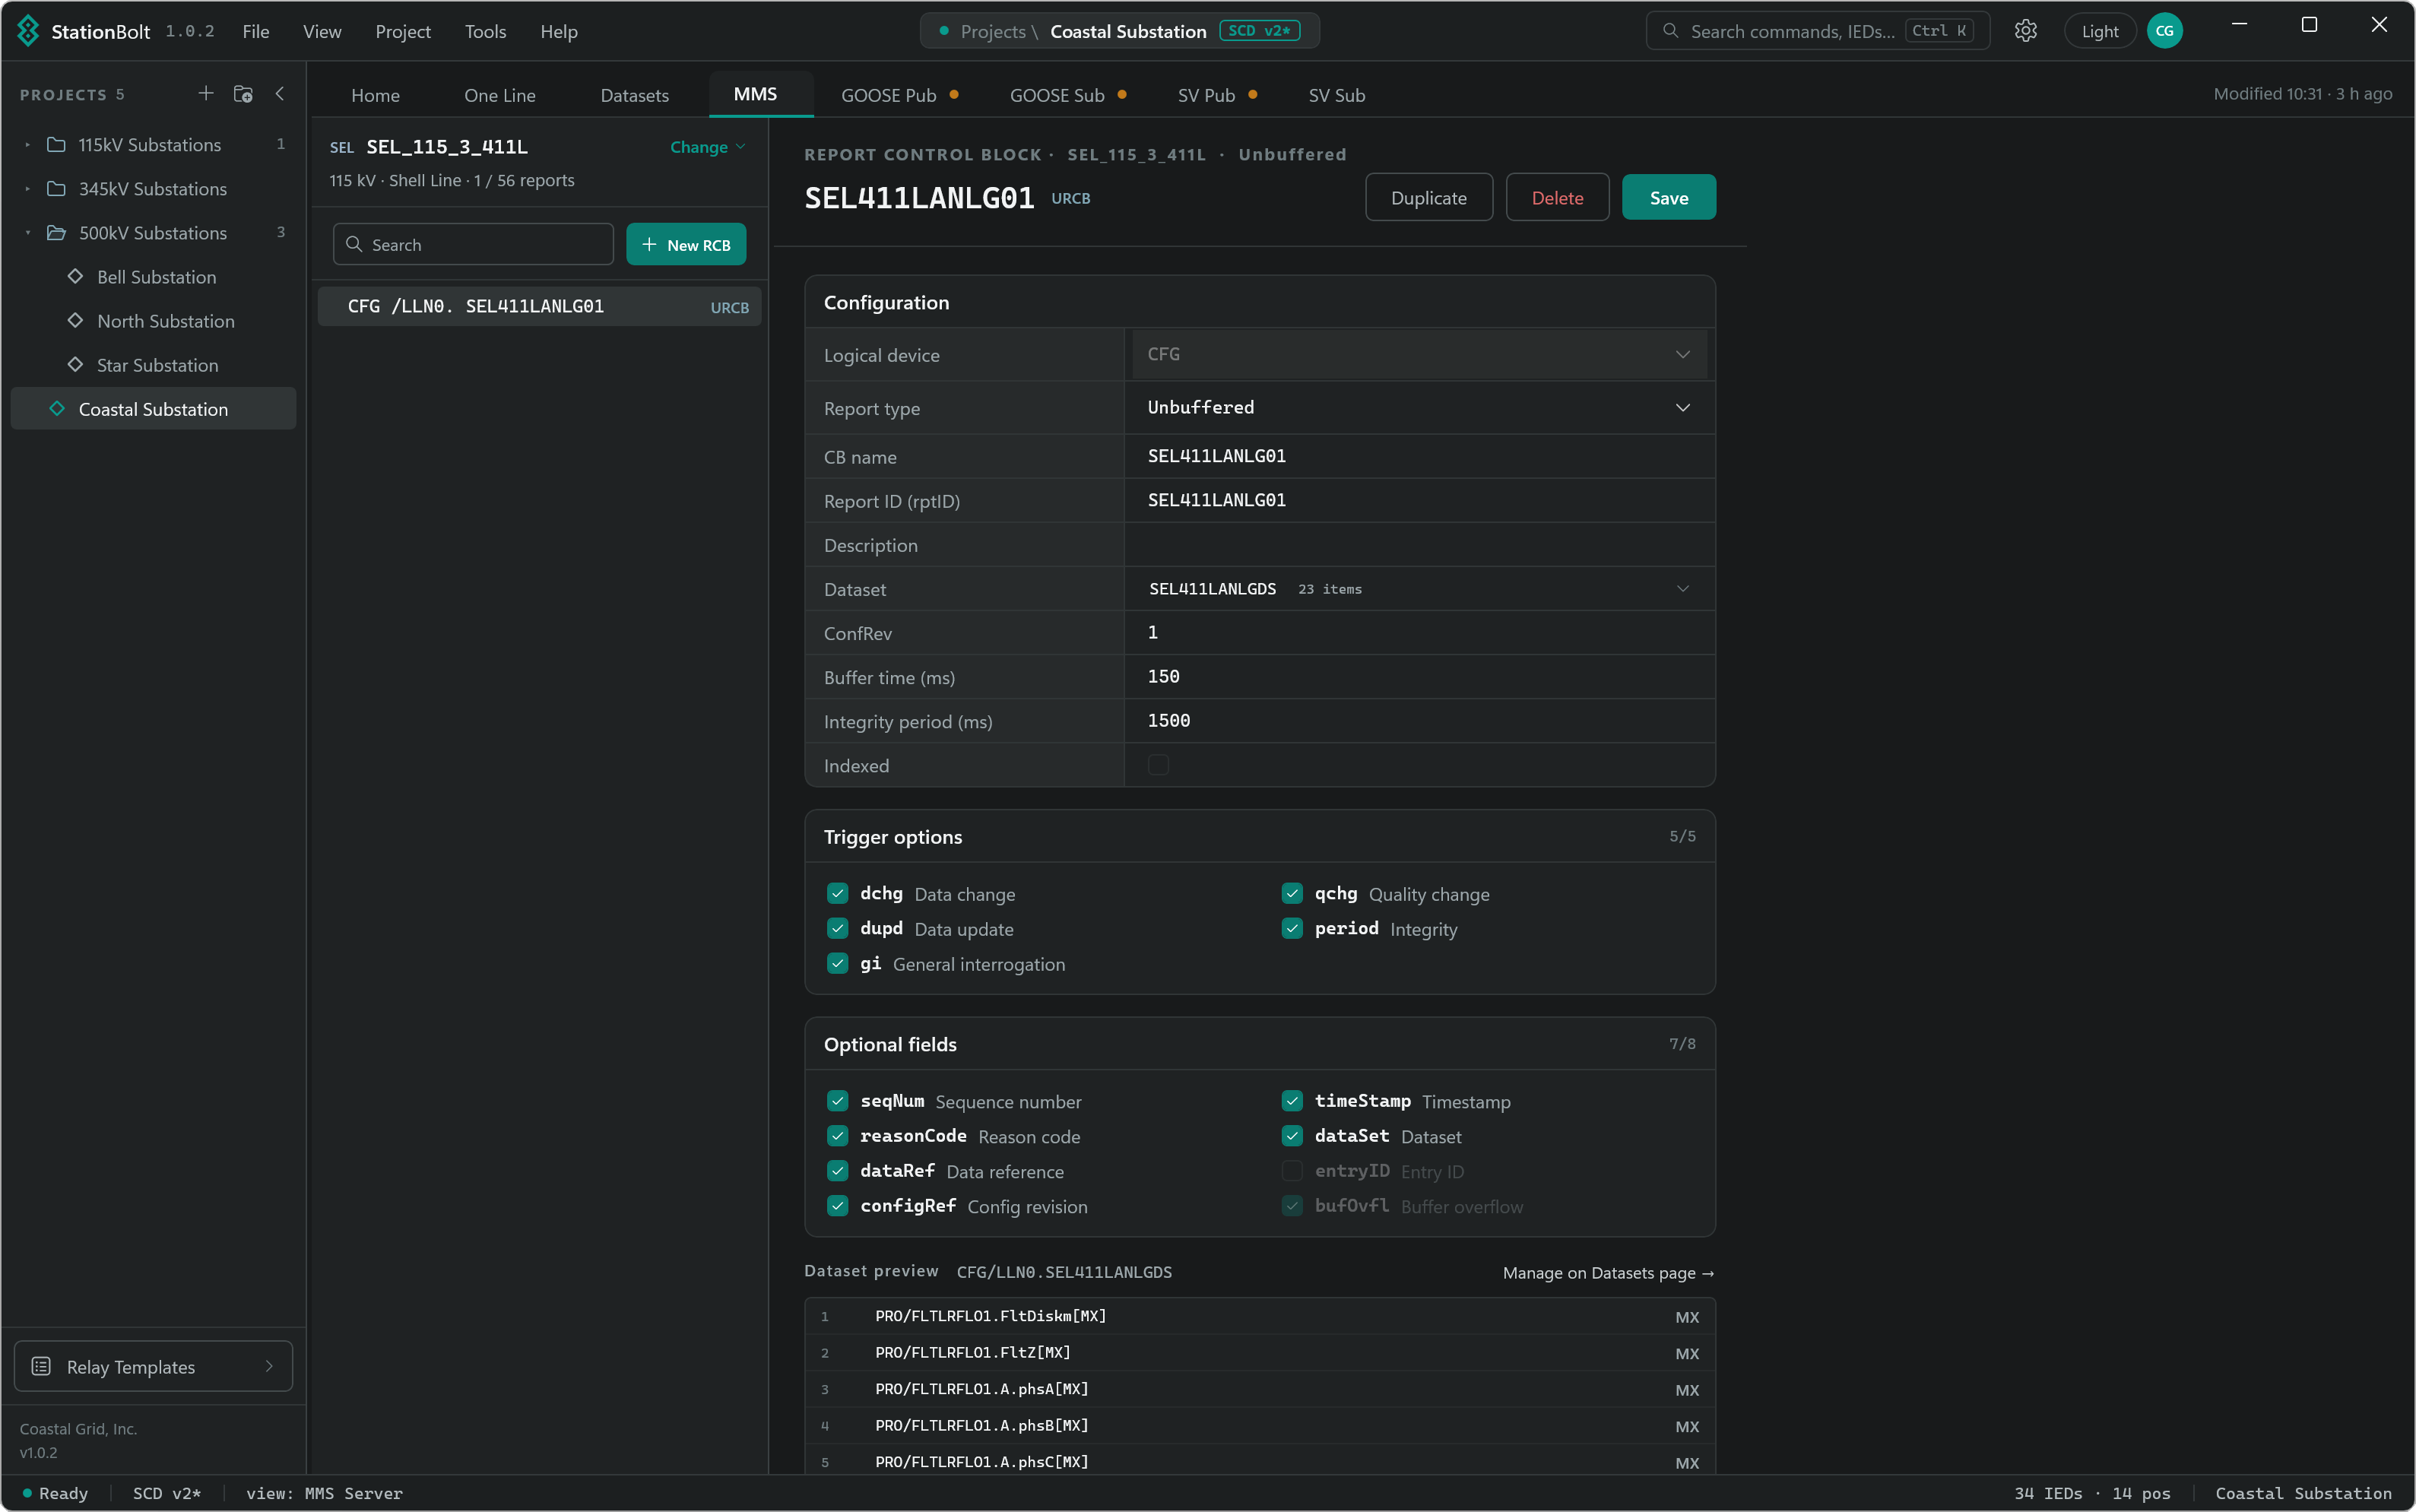This screenshot has height=1512, width=2416.
Task: Click the SV Pub unsaved-change dot
Action: 1253,94
